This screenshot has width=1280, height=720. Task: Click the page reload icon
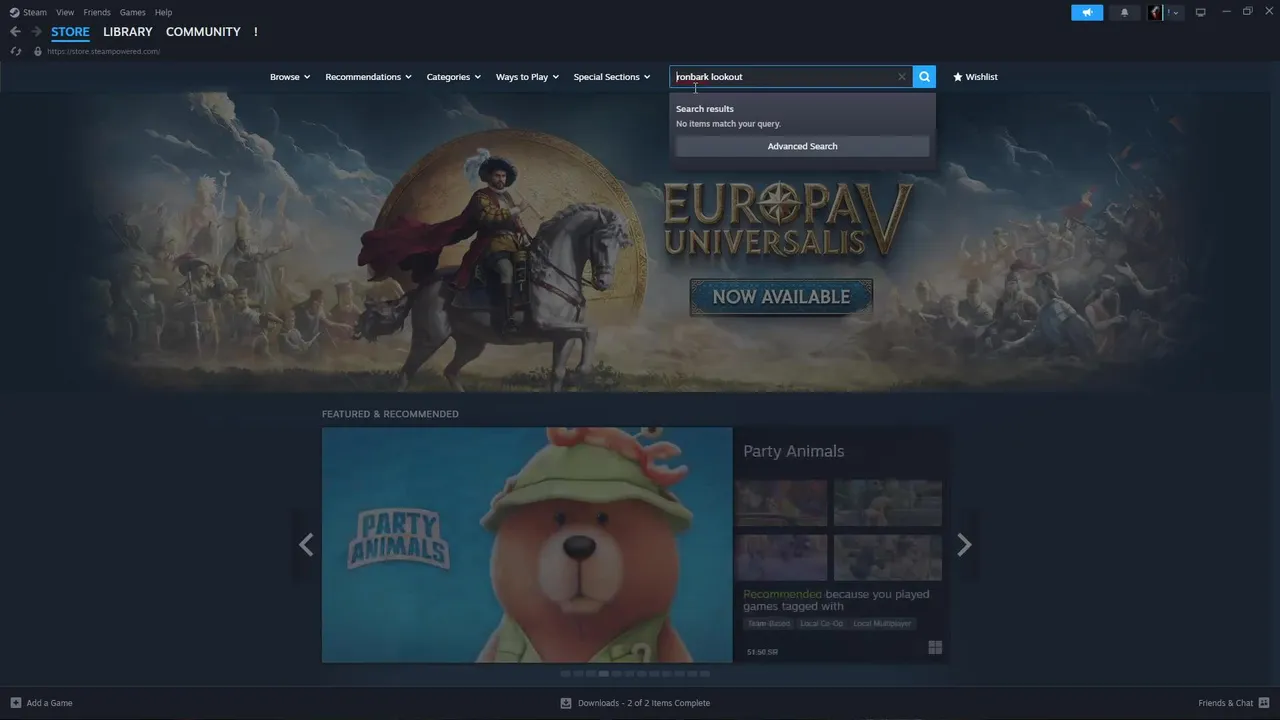[16, 51]
